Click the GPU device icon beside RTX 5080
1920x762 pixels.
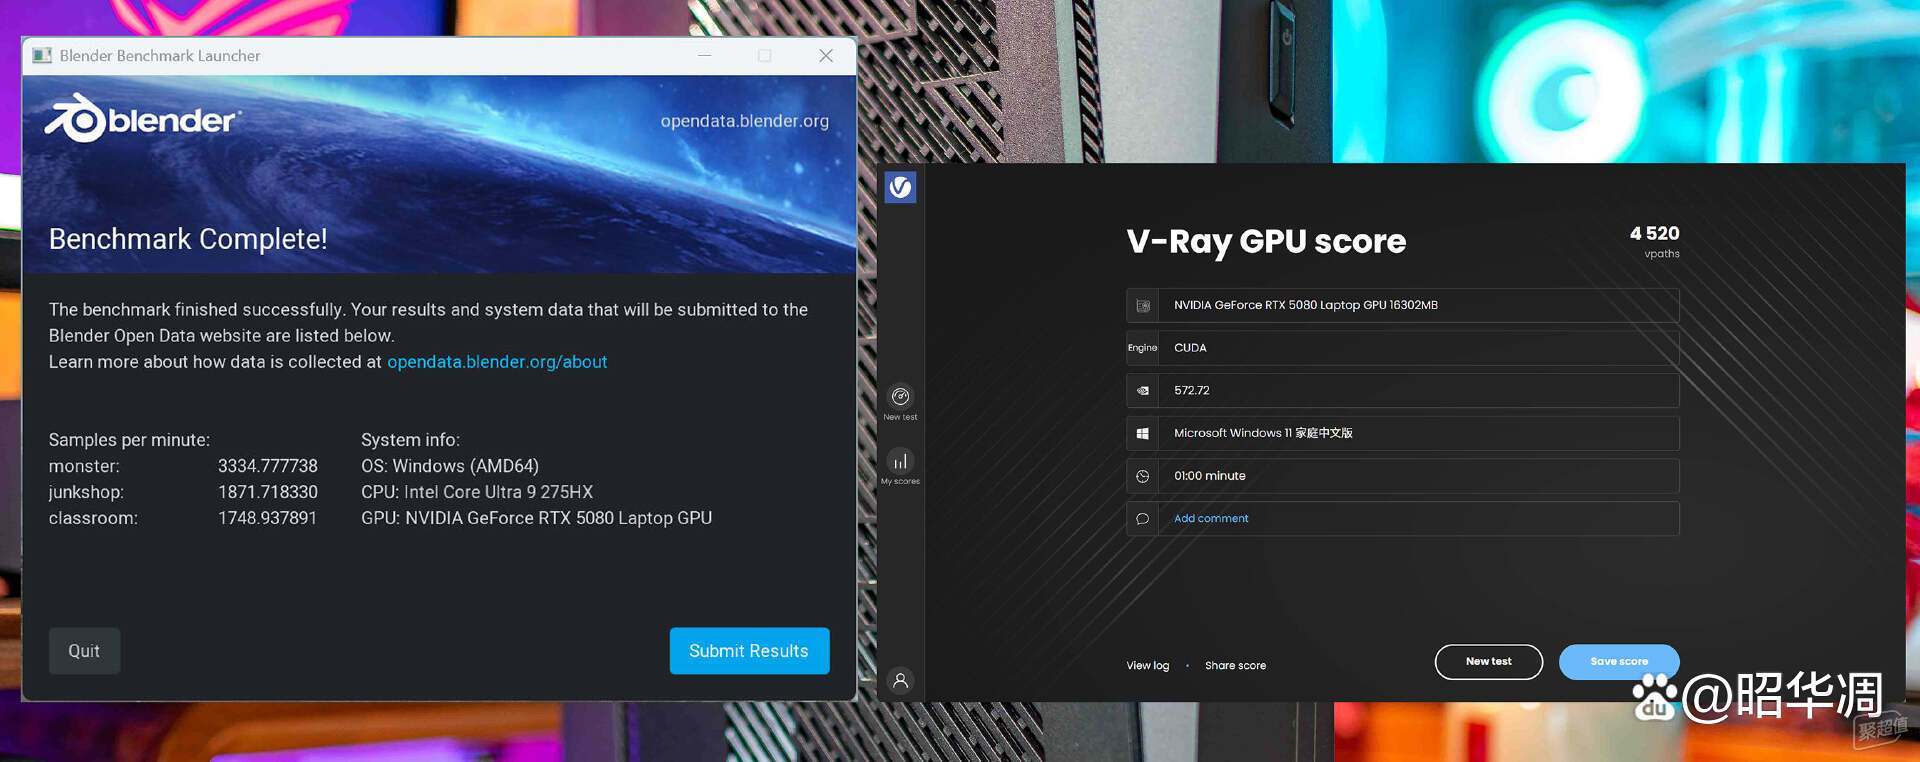tap(1143, 306)
